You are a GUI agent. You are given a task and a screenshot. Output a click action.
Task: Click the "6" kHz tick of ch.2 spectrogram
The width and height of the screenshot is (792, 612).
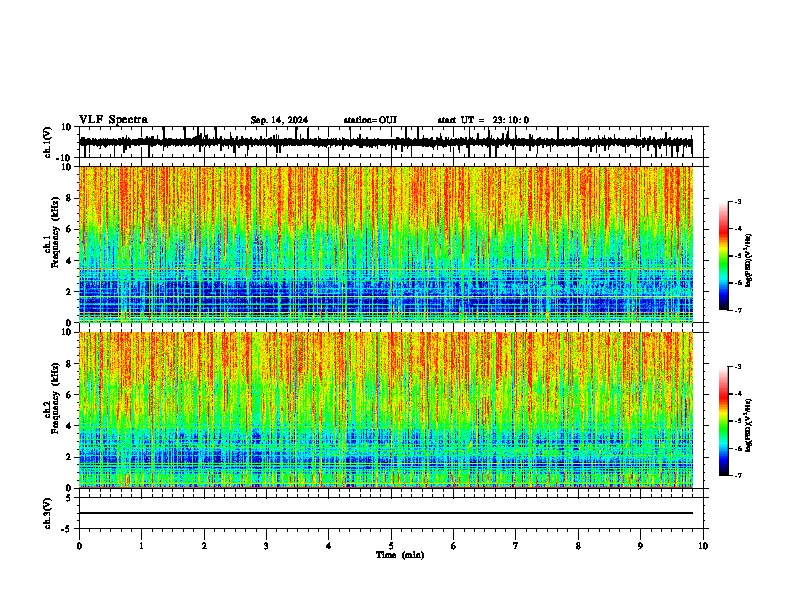69,395
